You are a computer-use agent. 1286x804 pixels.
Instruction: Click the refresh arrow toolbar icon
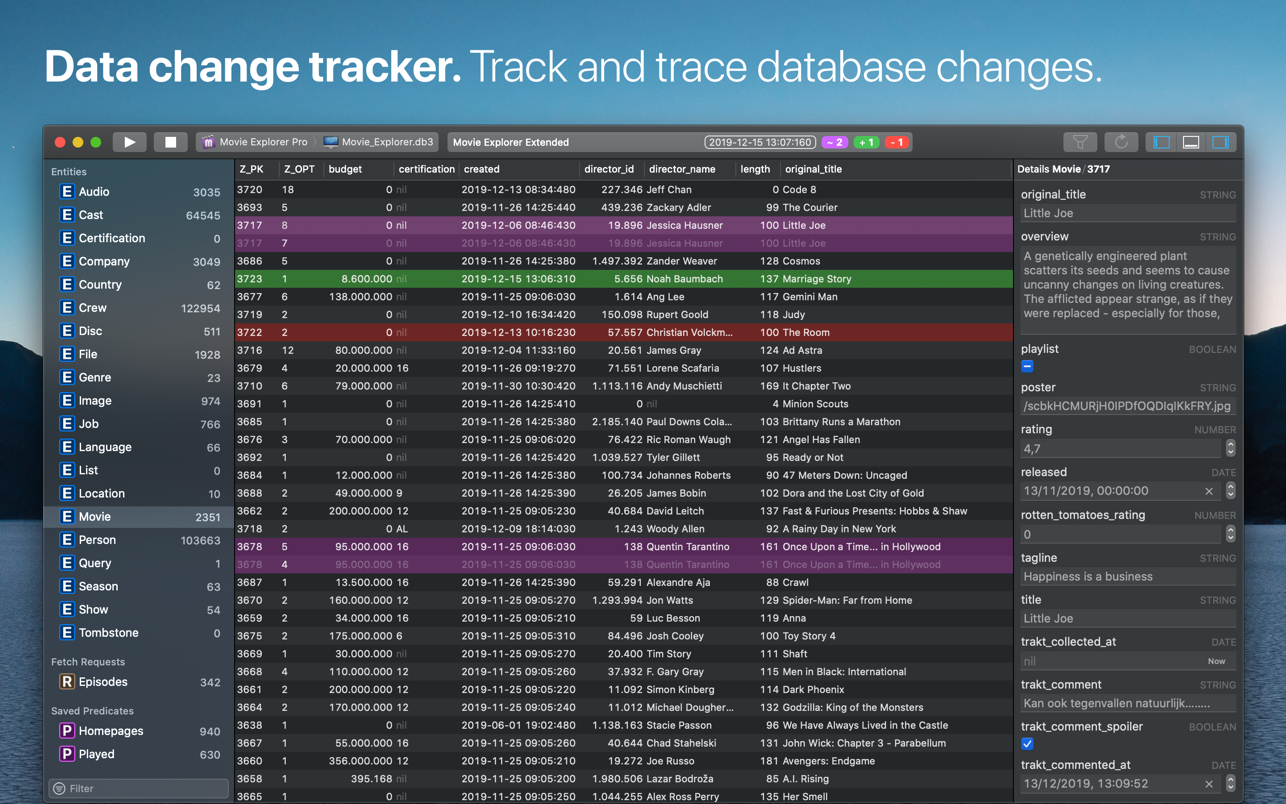(1121, 142)
